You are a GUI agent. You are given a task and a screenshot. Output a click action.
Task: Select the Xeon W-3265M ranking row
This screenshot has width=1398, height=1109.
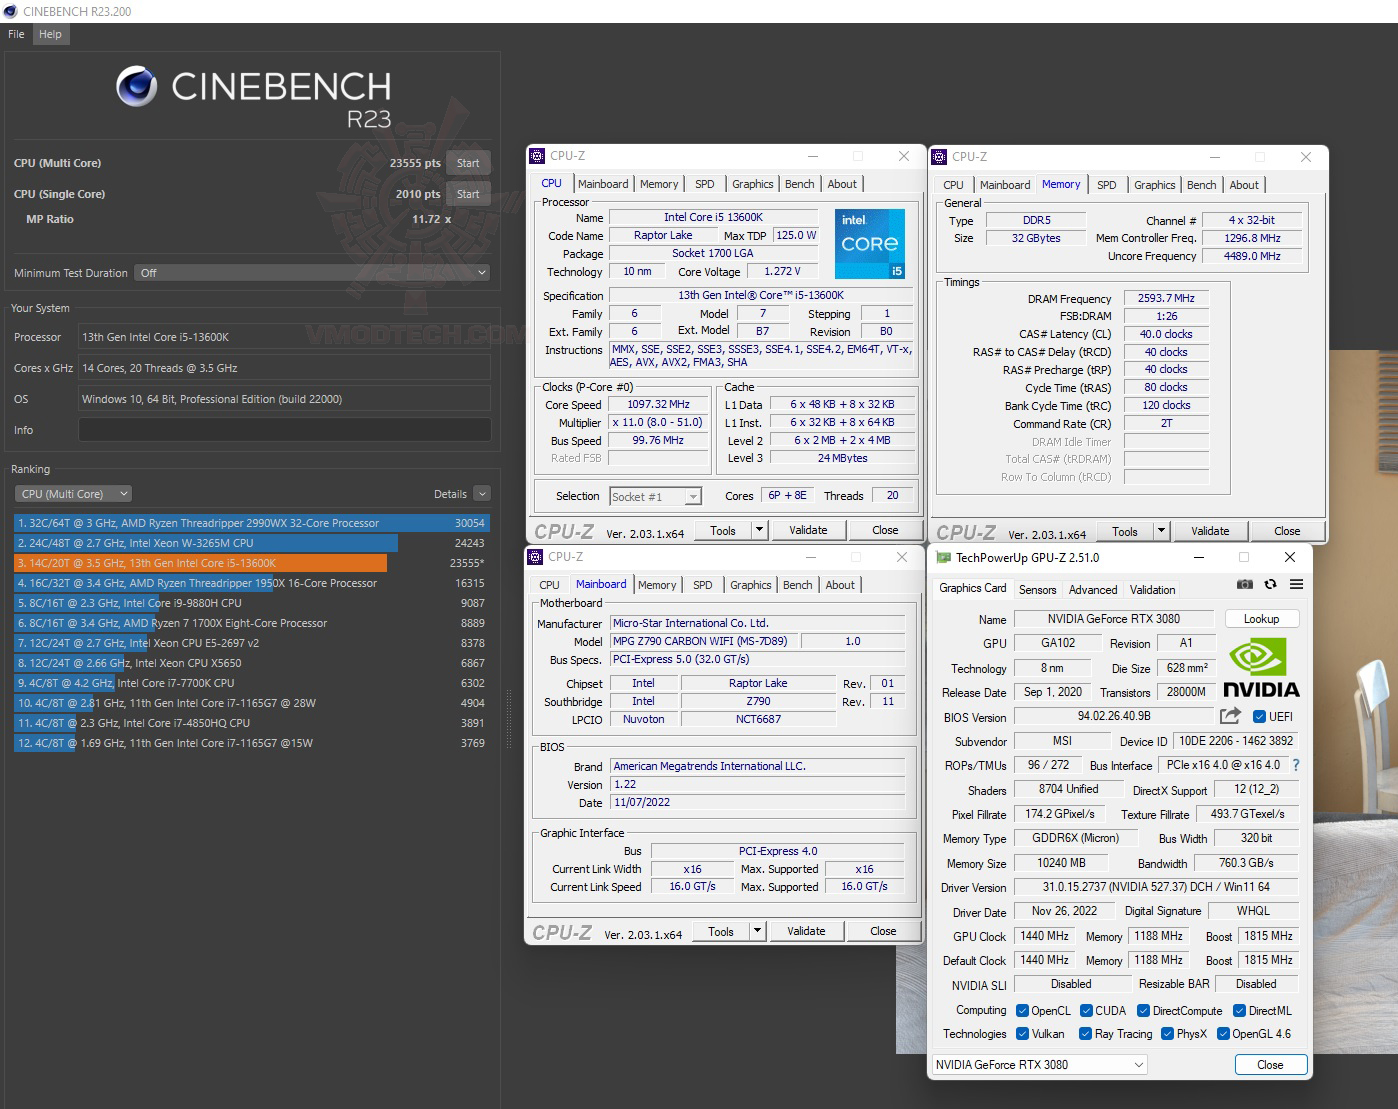coord(251,543)
